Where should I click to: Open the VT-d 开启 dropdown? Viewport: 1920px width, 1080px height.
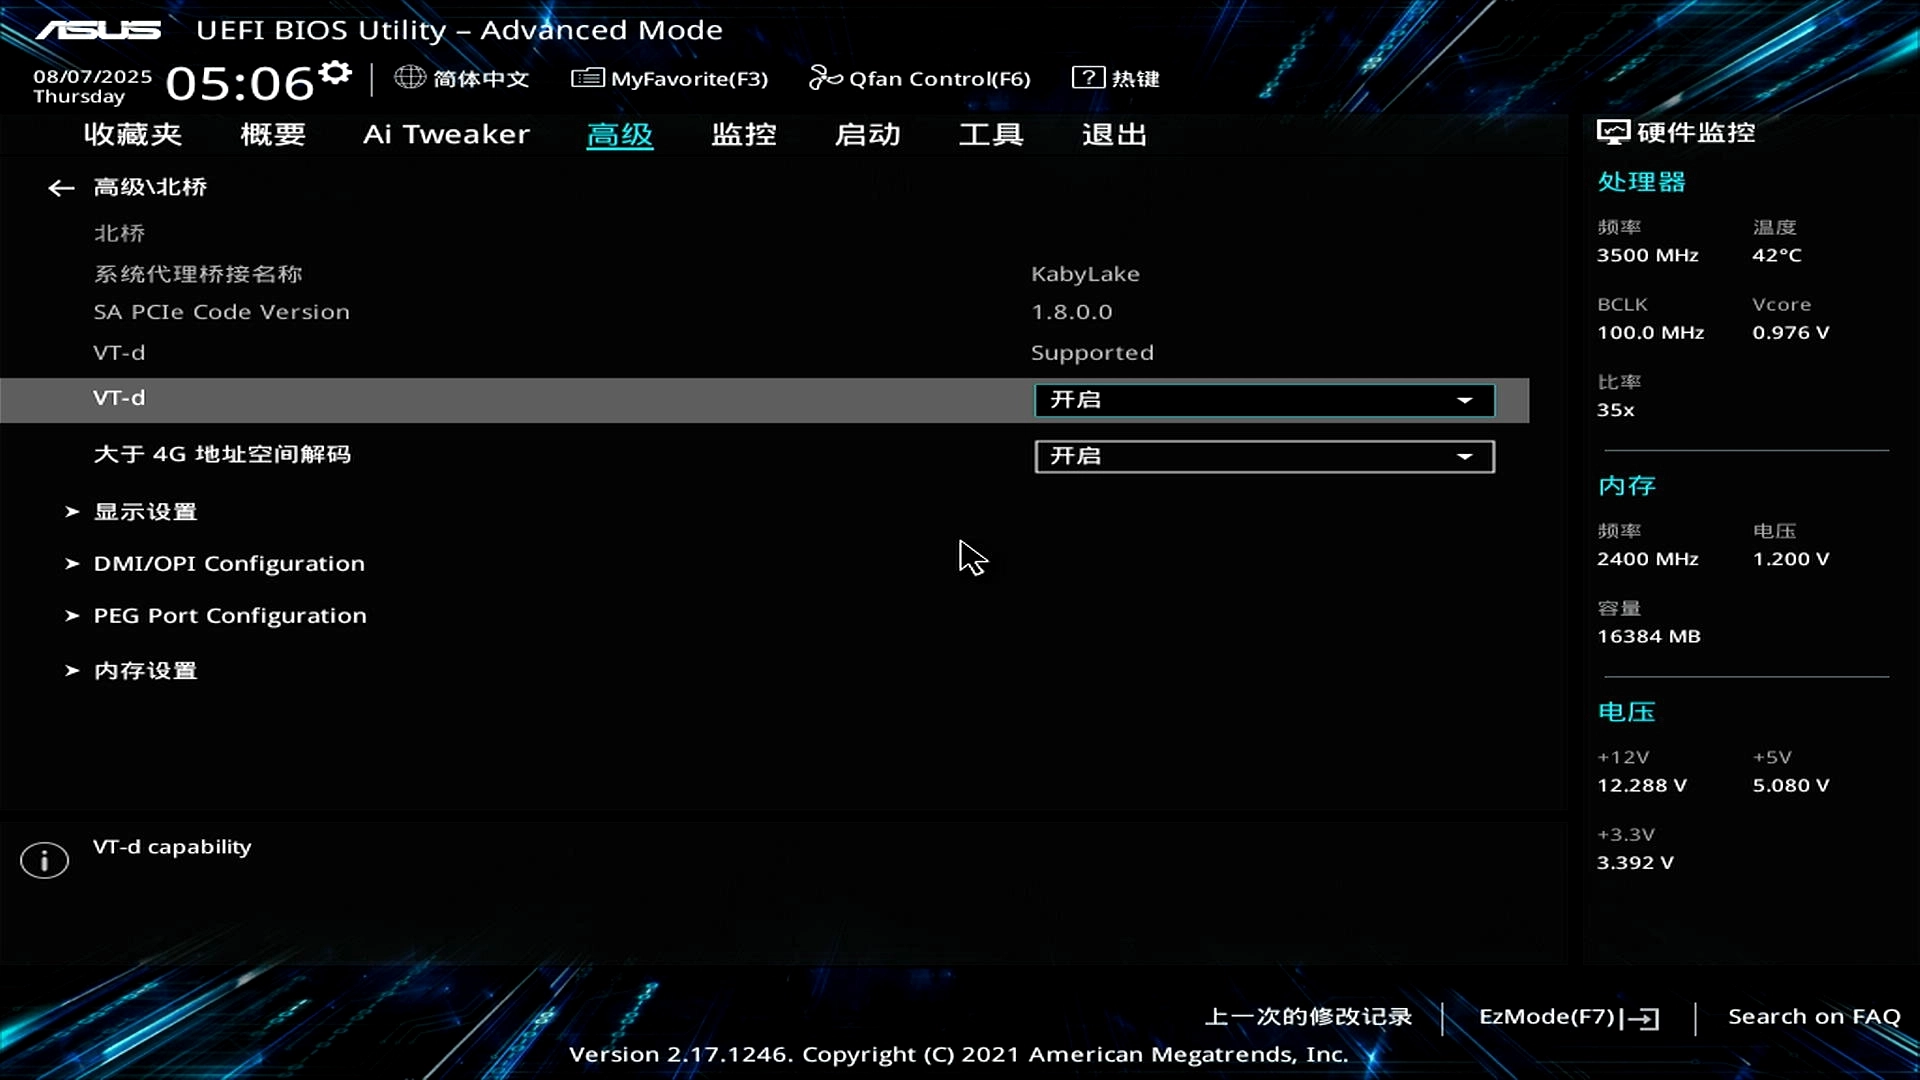coord(1264,400)
